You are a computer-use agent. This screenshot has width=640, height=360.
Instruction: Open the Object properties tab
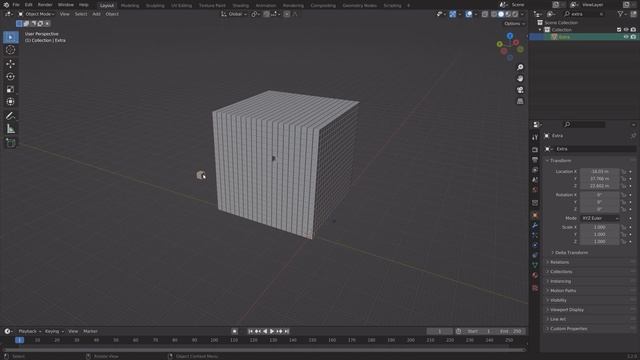535,215
